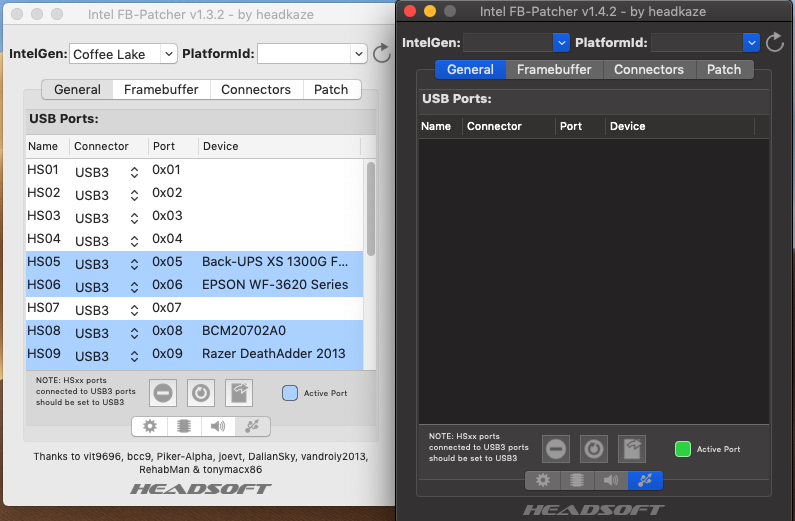Click Back-UPS XS 1300G device entry
Viewport: 795px width, 521px height.
click(x=275, y=262)
